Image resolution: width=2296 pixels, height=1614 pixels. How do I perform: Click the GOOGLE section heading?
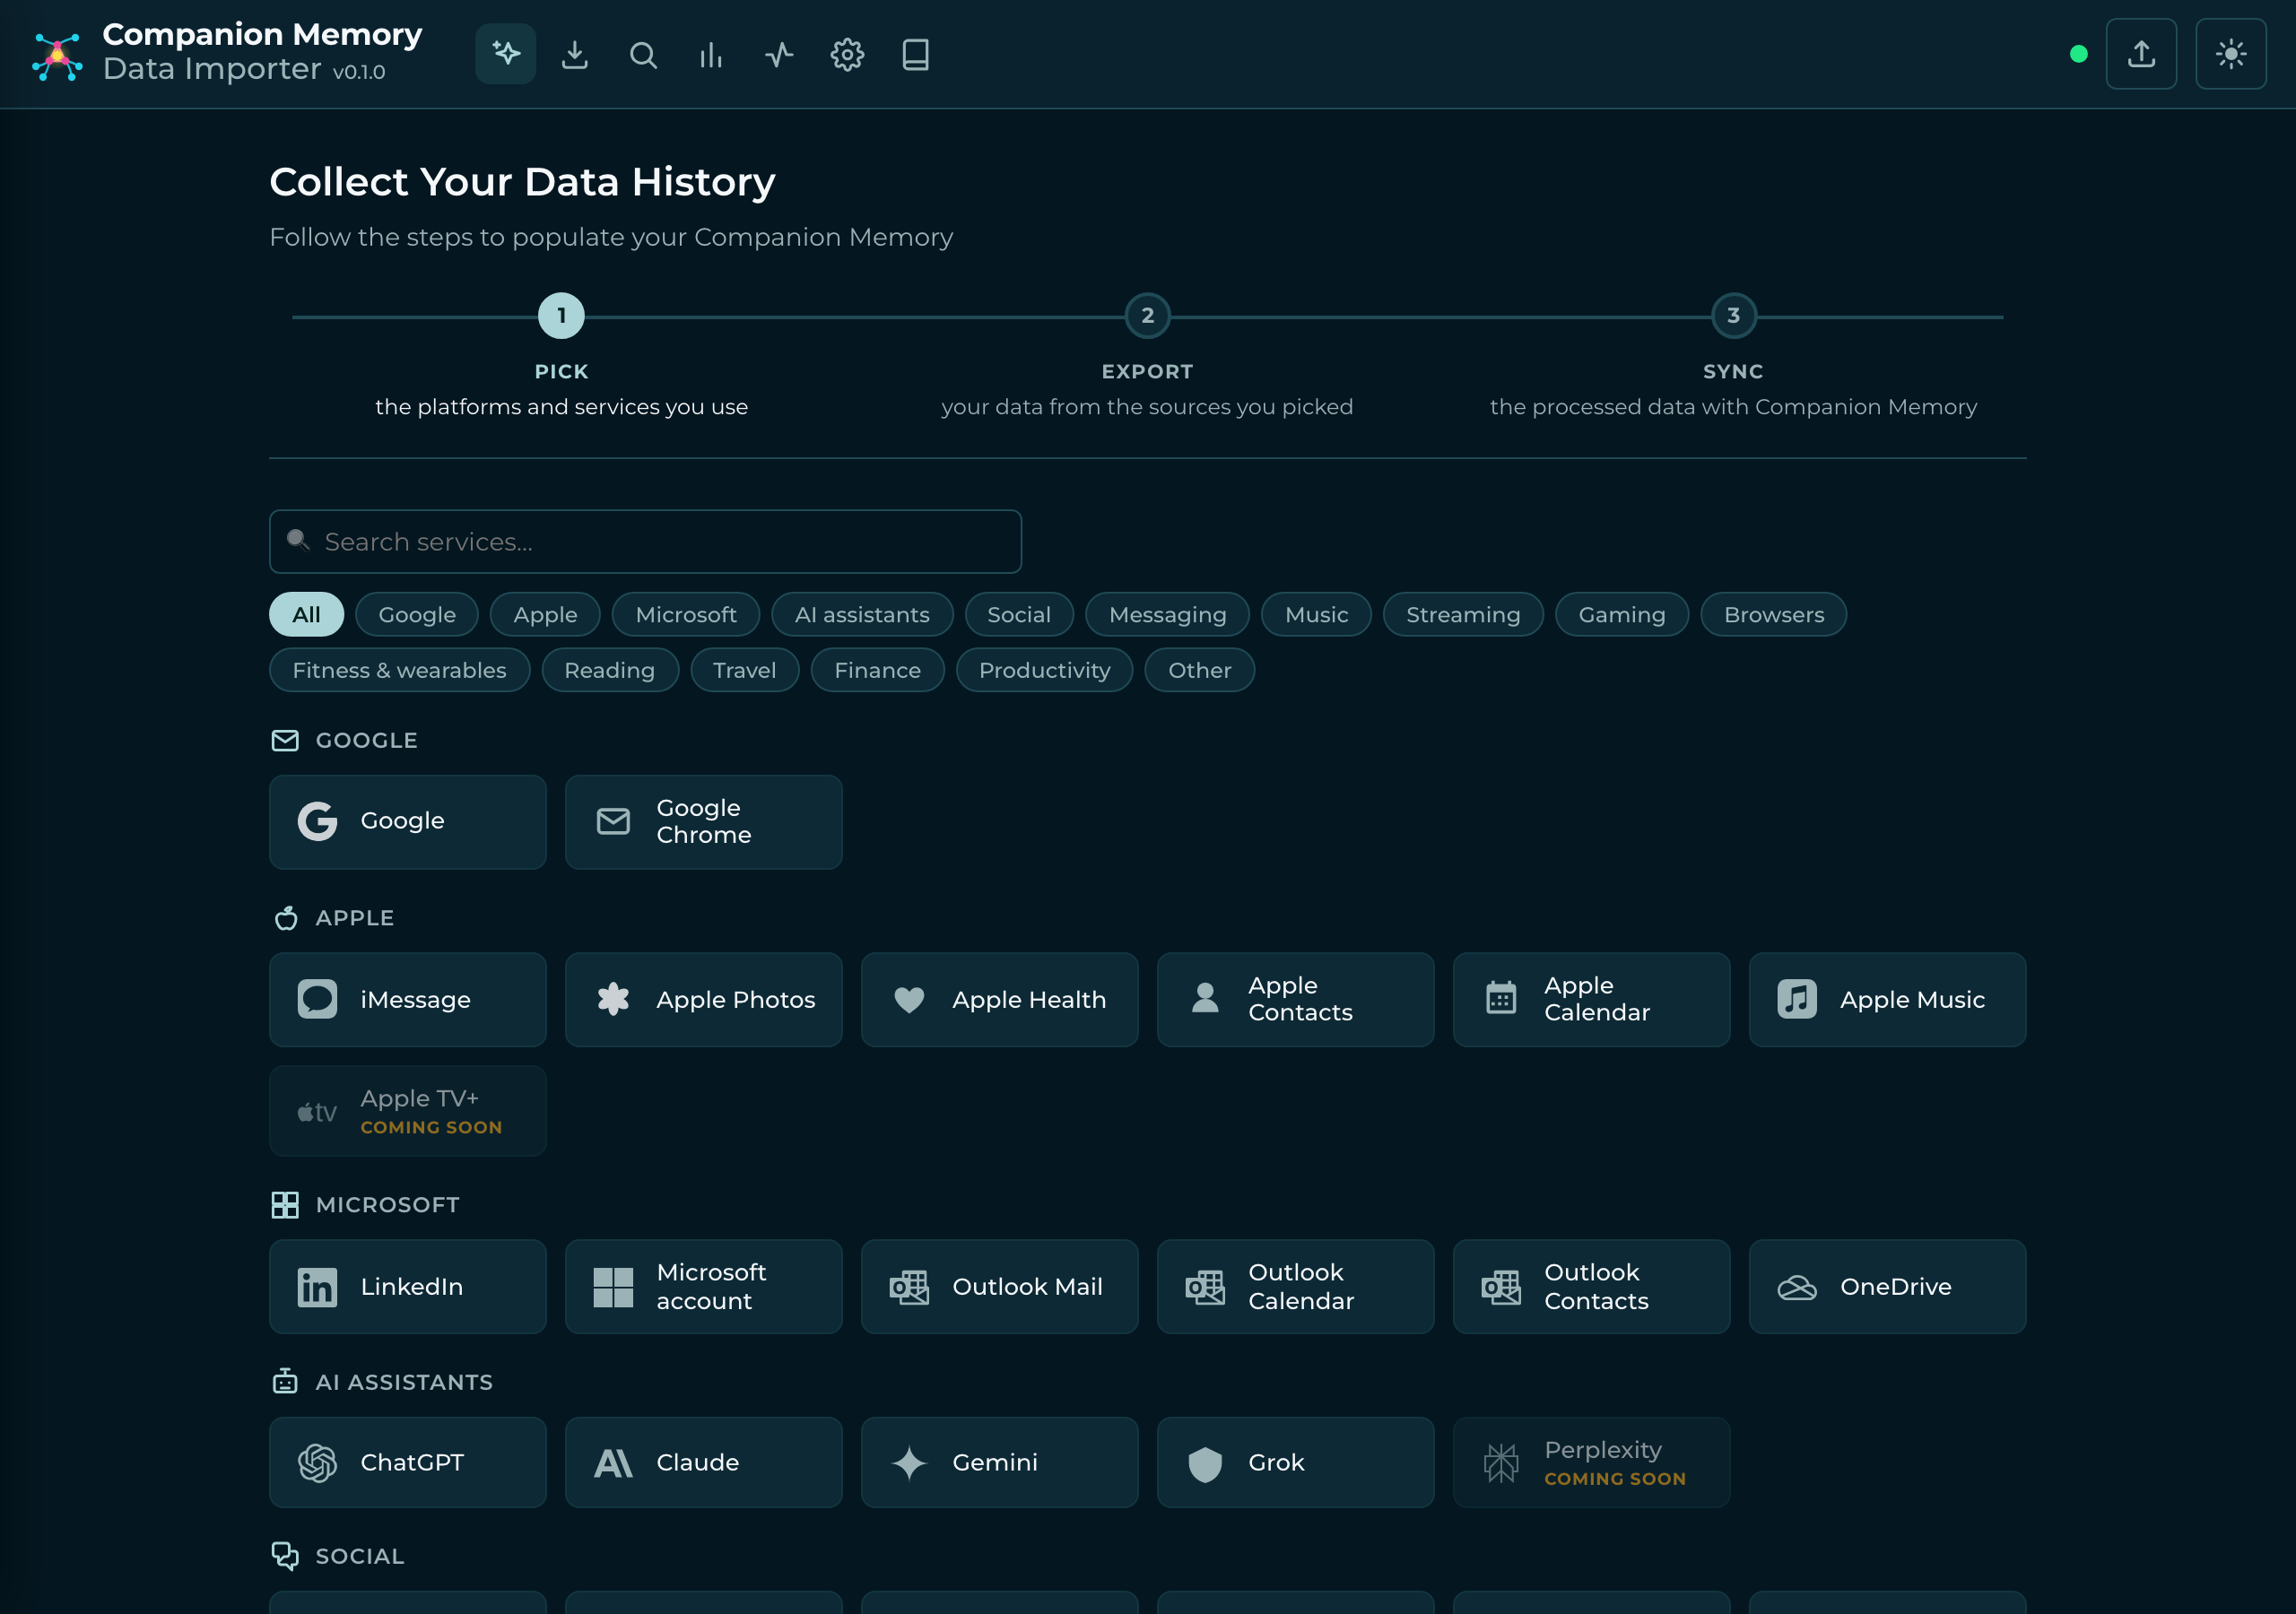click(367, 741)
